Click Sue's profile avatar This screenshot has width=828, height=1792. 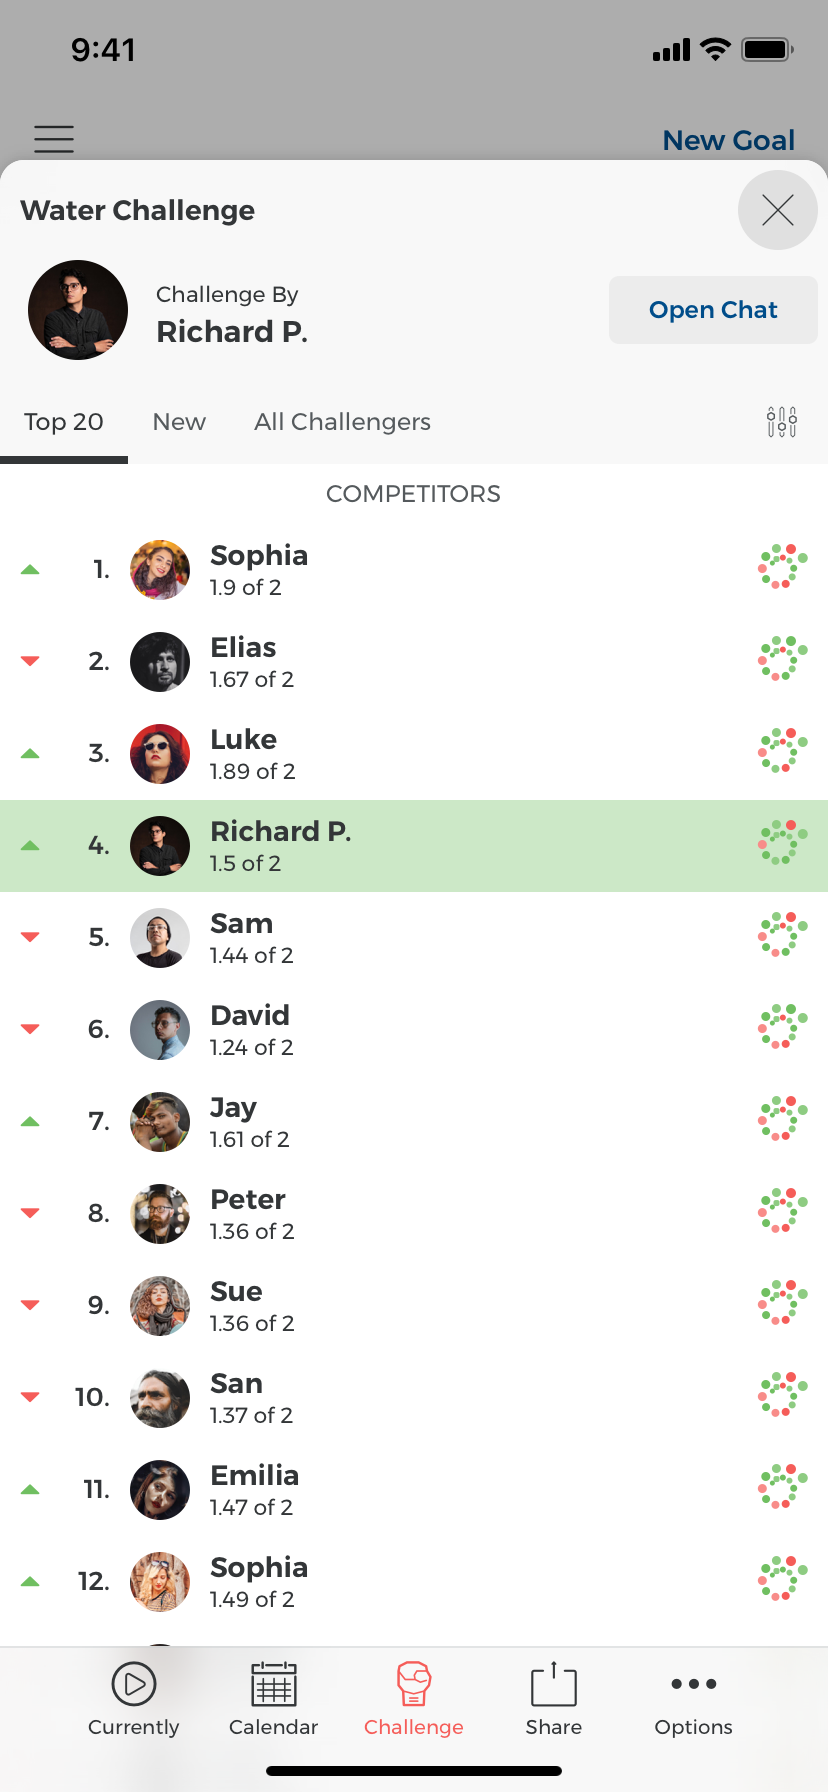[159, 1305]
